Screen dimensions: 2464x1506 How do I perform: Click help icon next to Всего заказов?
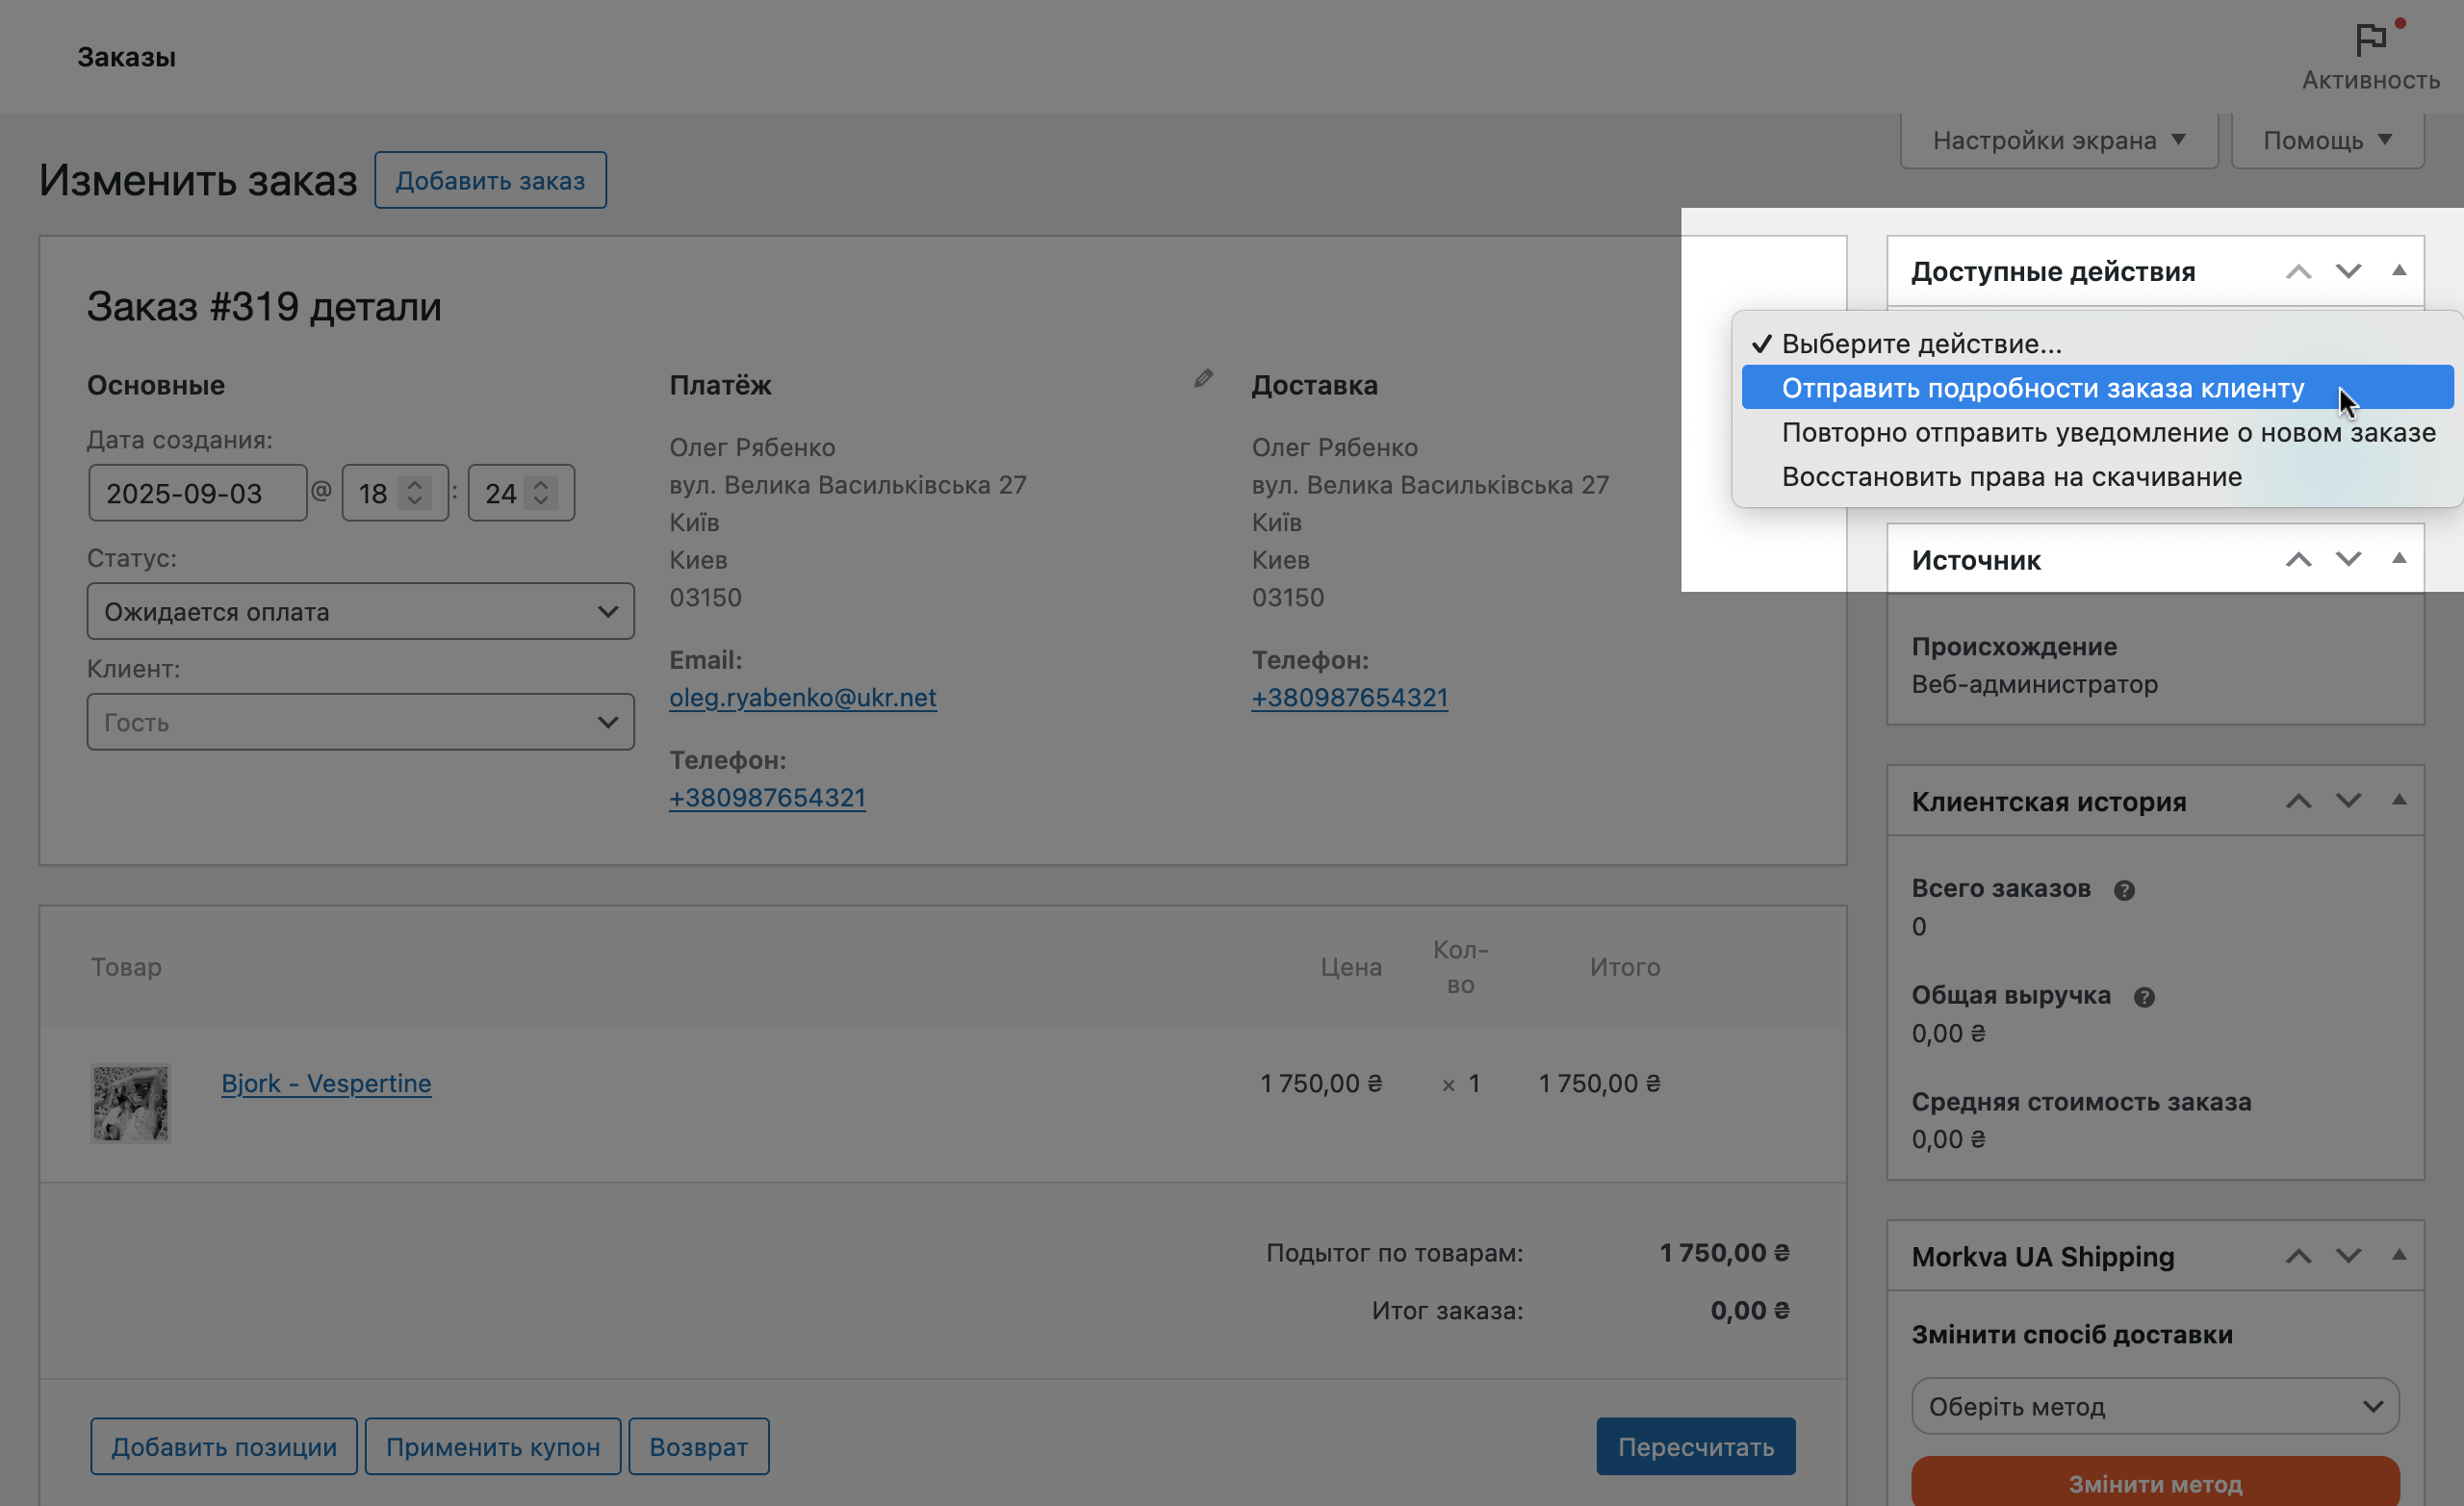pos(2124,890)
